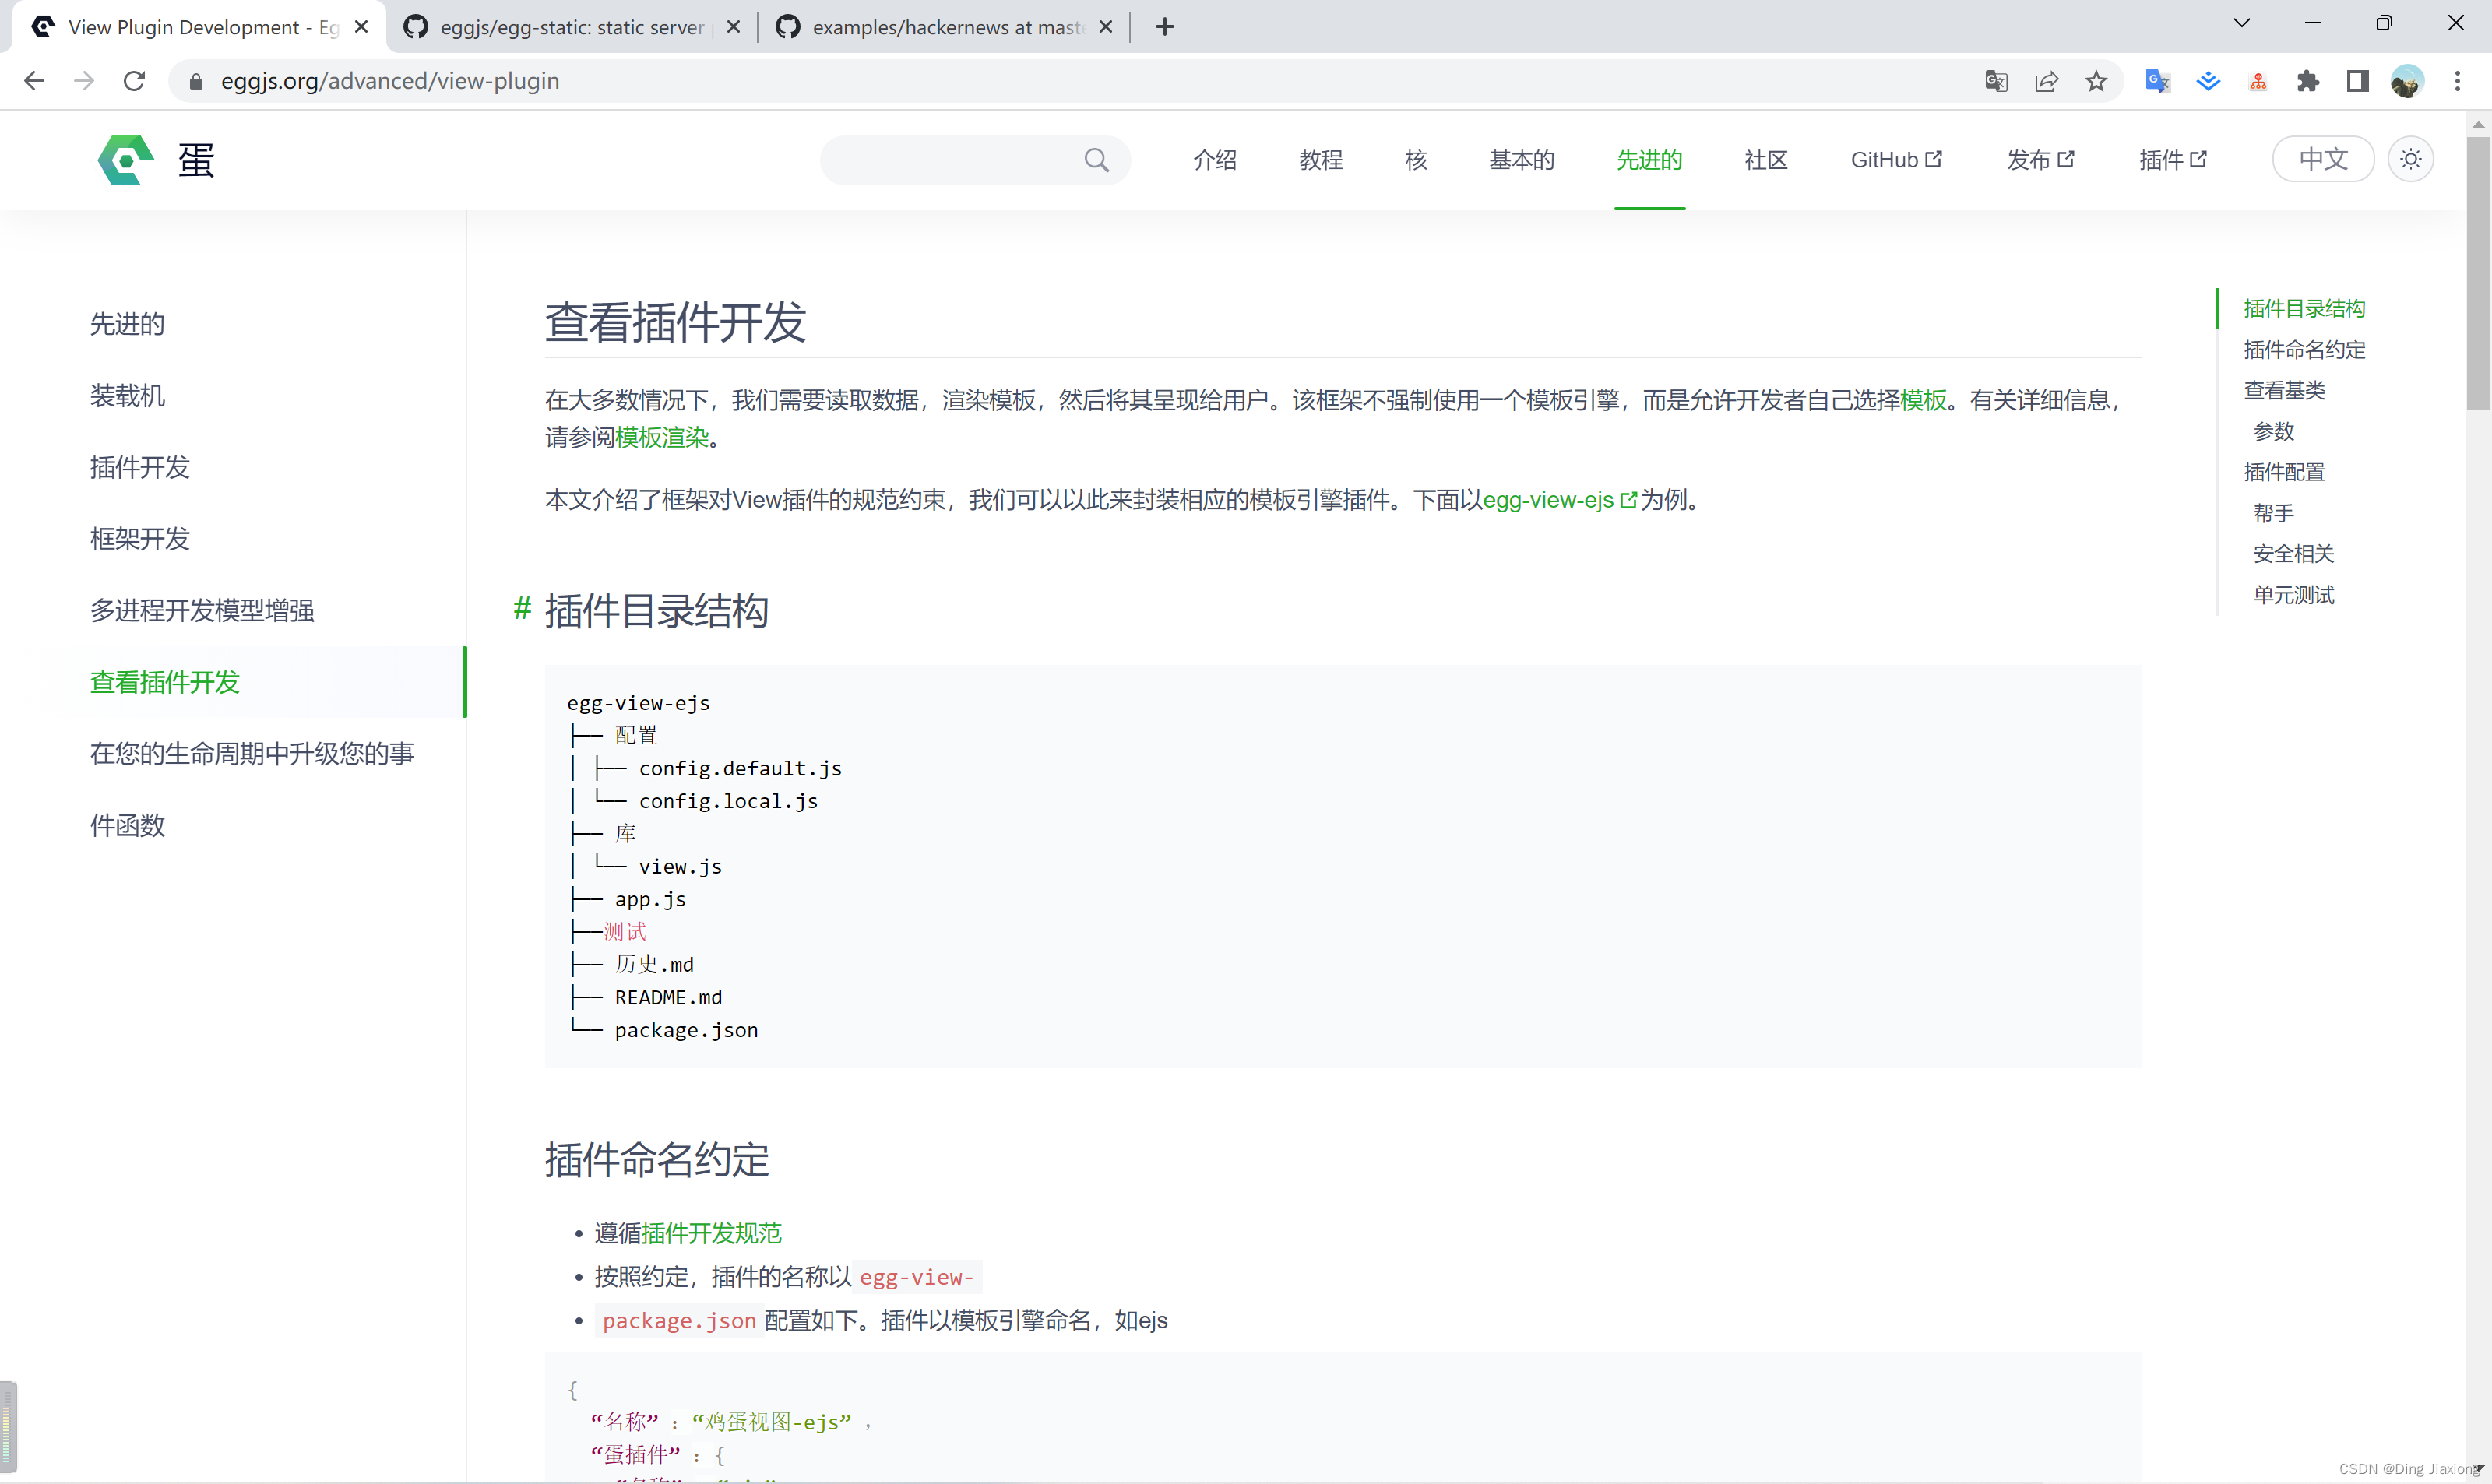Select 先进的 in the left sidebar
Image resolution: width=2492 pixels, height=1484 pixels.
(x=127, y=324)
